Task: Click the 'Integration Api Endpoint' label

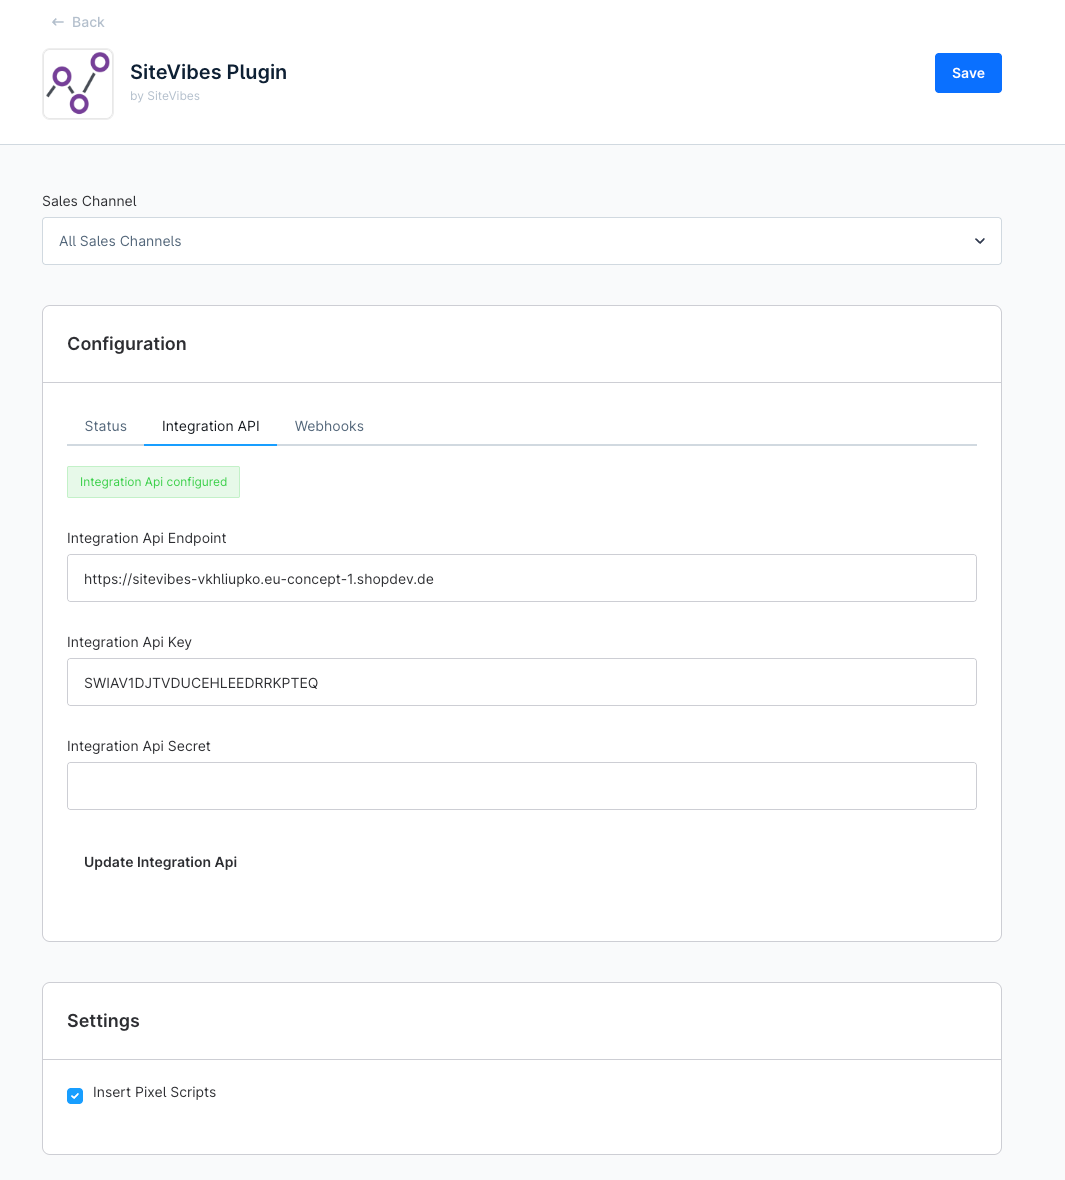Action: pos(147,538)
